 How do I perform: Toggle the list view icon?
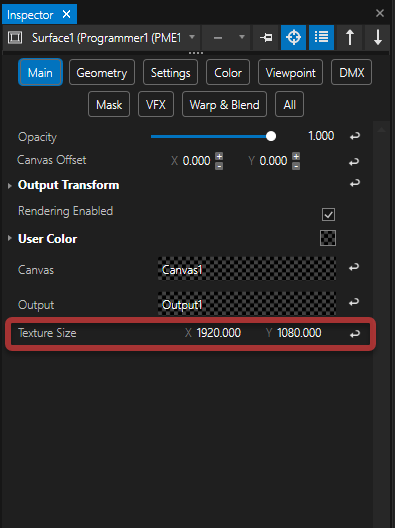[322, 37]
